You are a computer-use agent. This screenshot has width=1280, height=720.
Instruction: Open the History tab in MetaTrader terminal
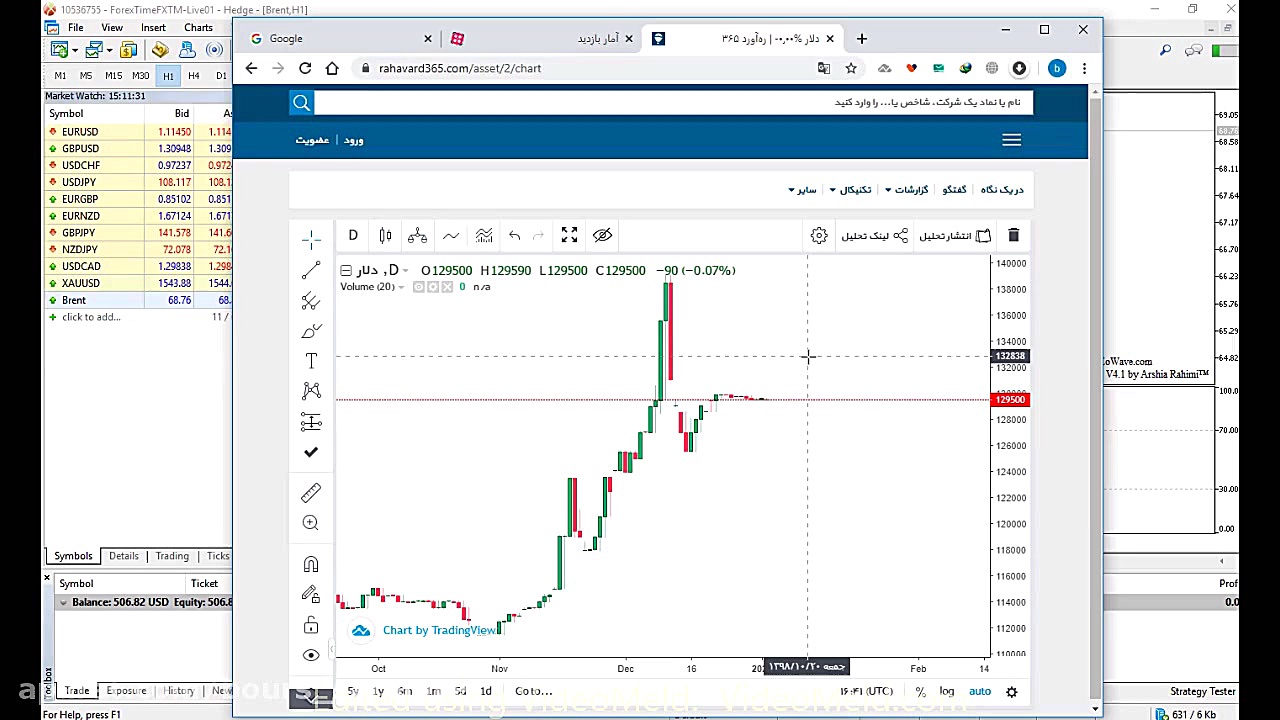(x=179, y=690)
